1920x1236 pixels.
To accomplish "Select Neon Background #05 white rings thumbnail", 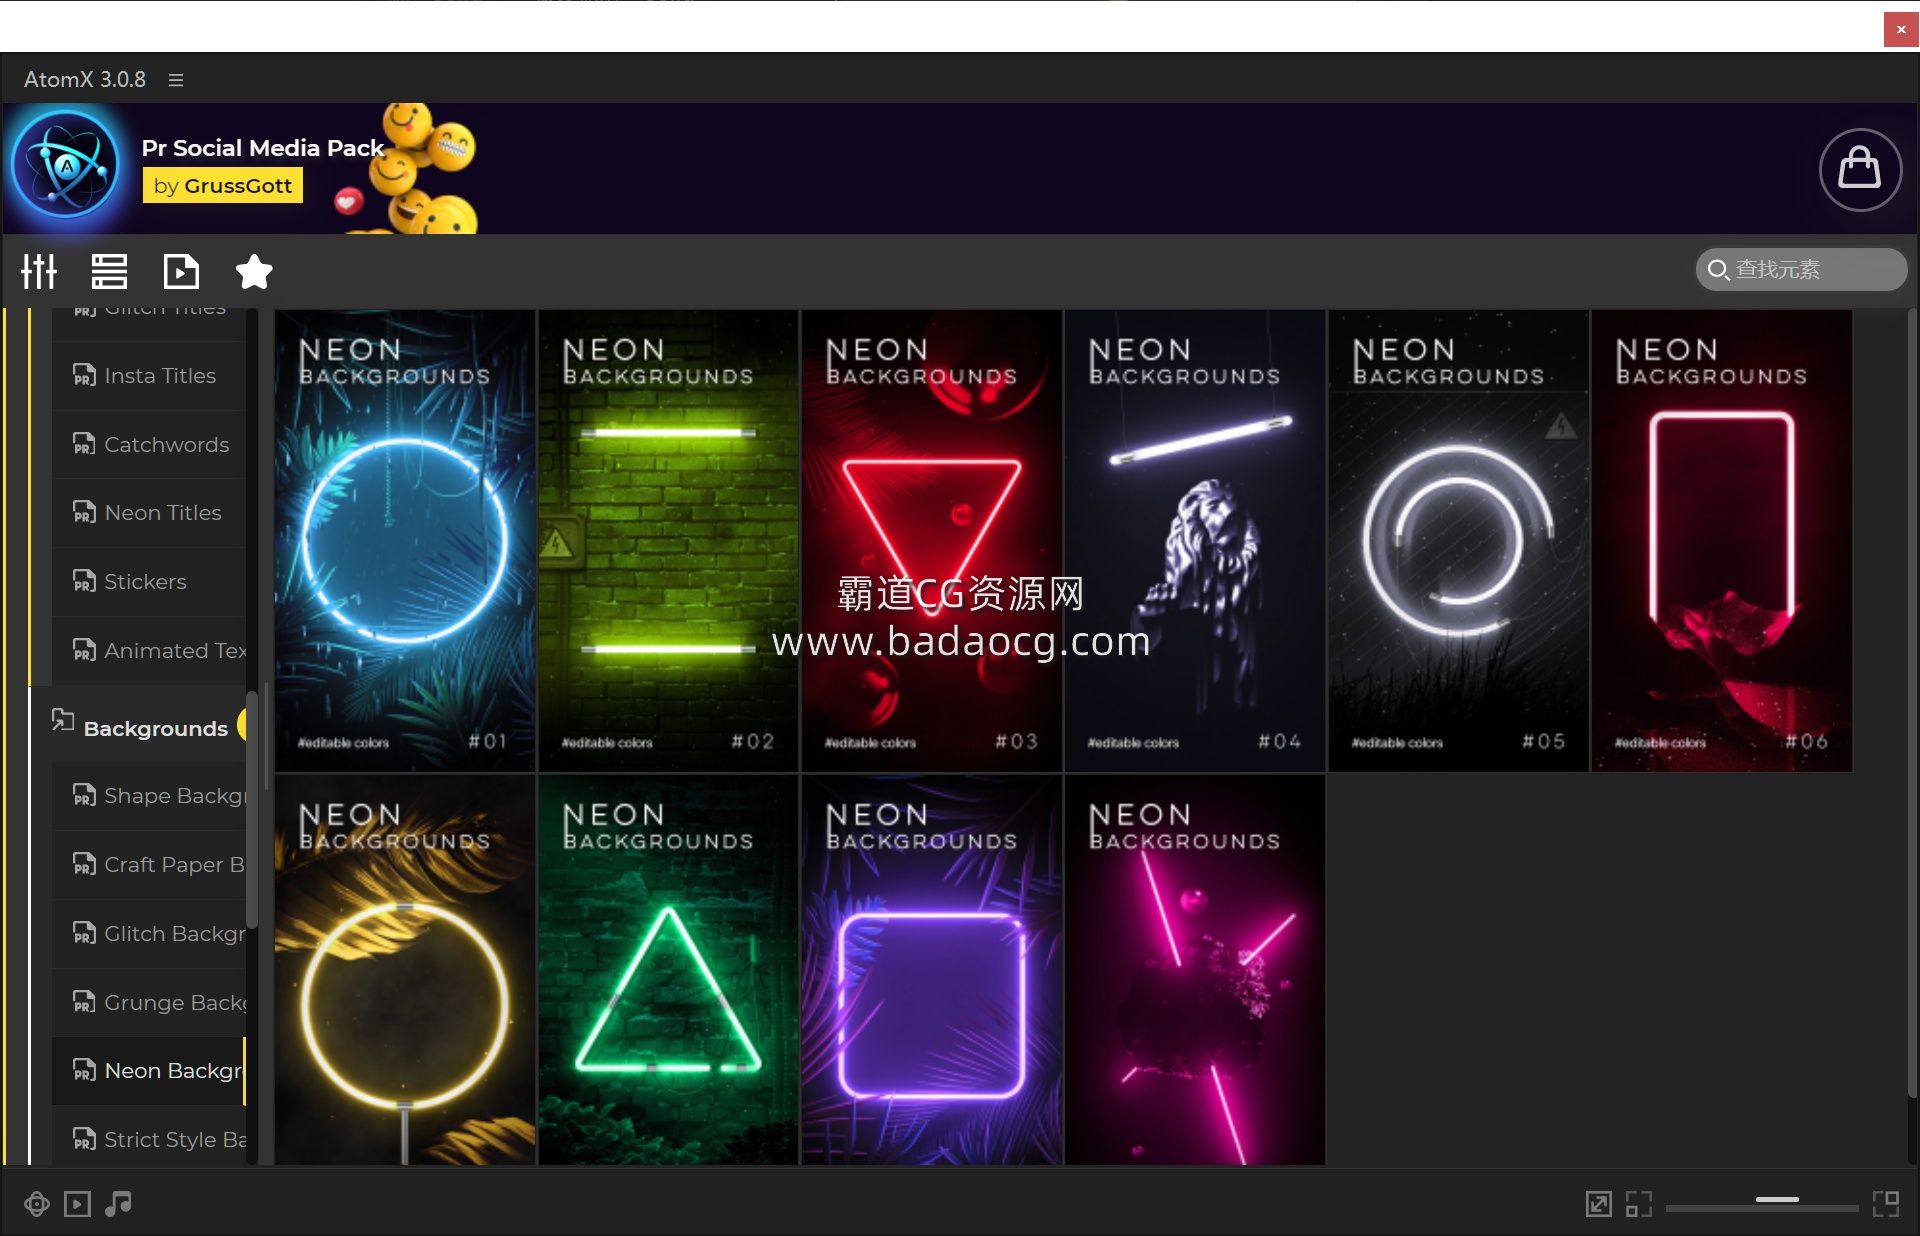I will coord(1458,541).
